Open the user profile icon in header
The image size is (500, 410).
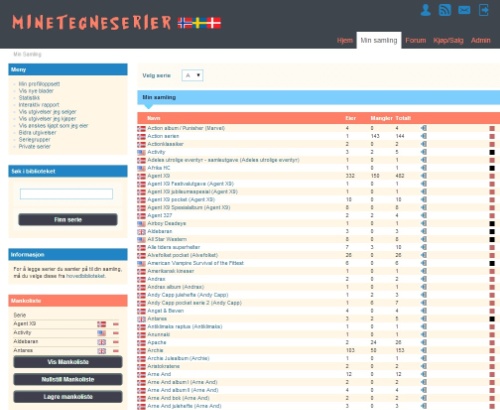point(425,10)
